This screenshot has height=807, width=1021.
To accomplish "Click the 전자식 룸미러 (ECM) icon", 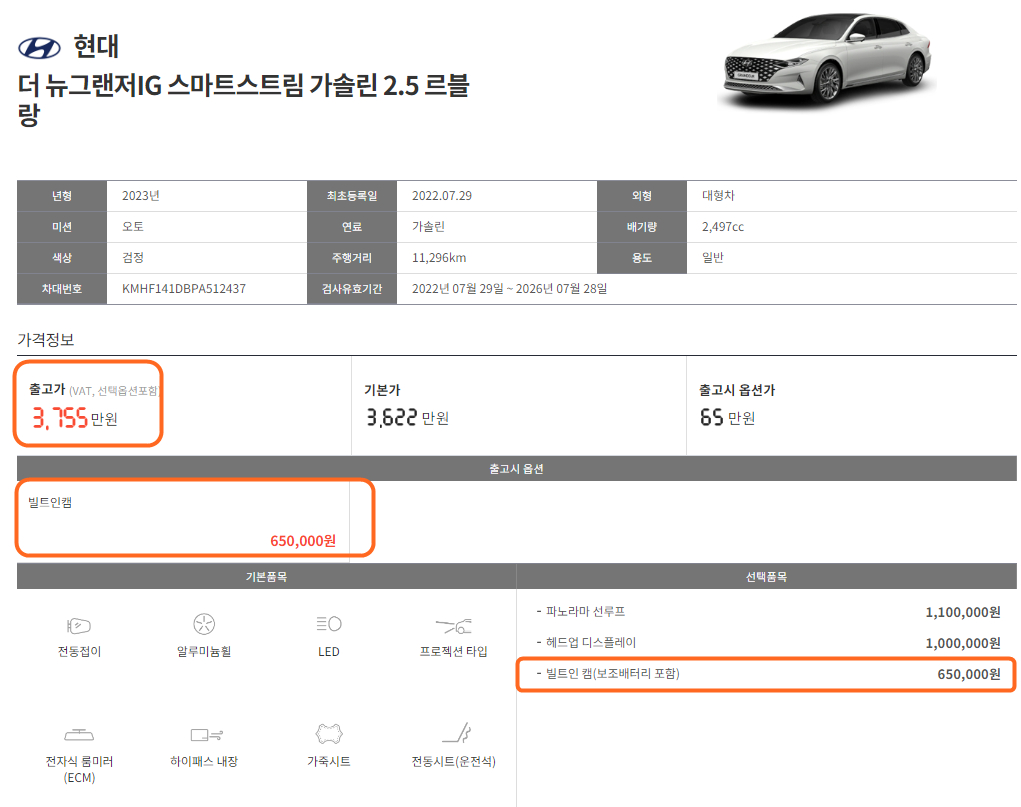I will coord(79,735).
